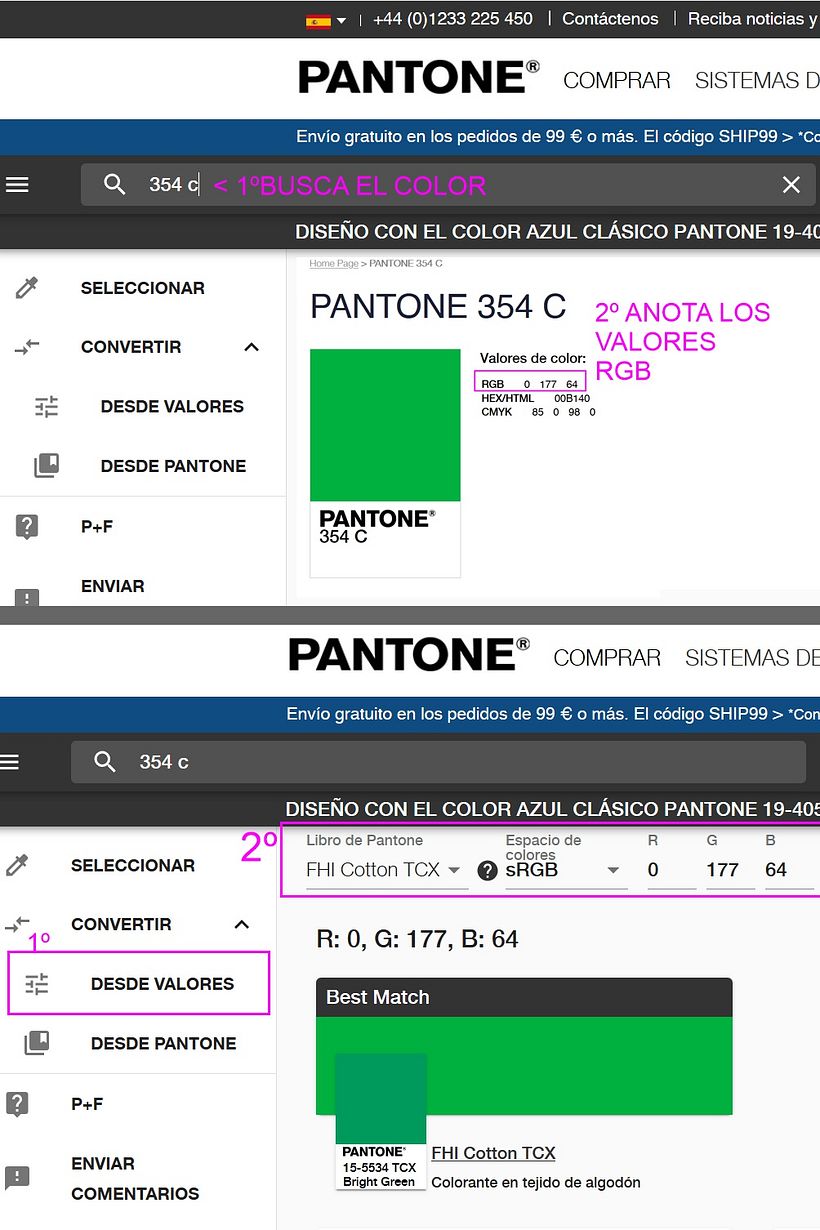820x1230 pixels.
Task: Click the PANTONE 354 C page heading
Action: pos(438,307)
